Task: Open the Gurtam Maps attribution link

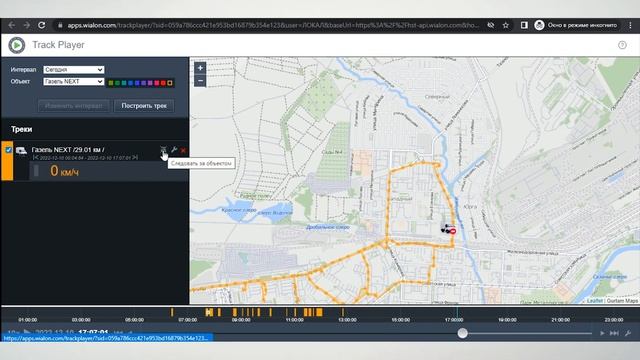Action: pyautogui.click(x=622, y=301)
